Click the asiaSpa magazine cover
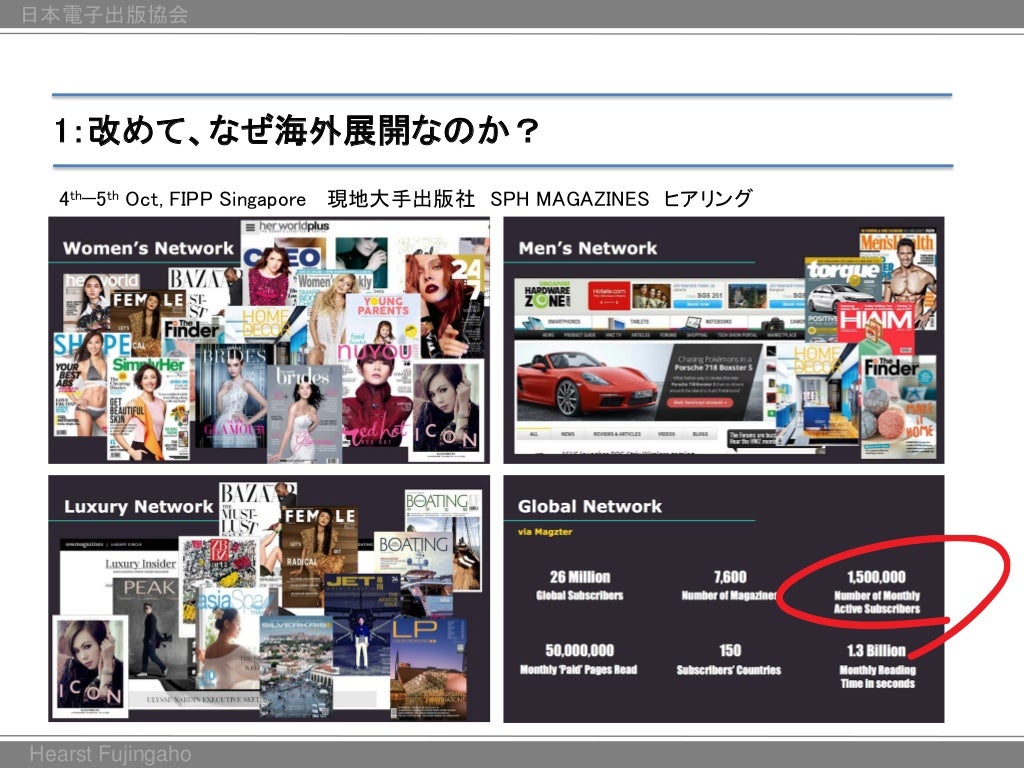This screenshot has height=768, width=1024. pyautogui.click(x=228, y=639)
